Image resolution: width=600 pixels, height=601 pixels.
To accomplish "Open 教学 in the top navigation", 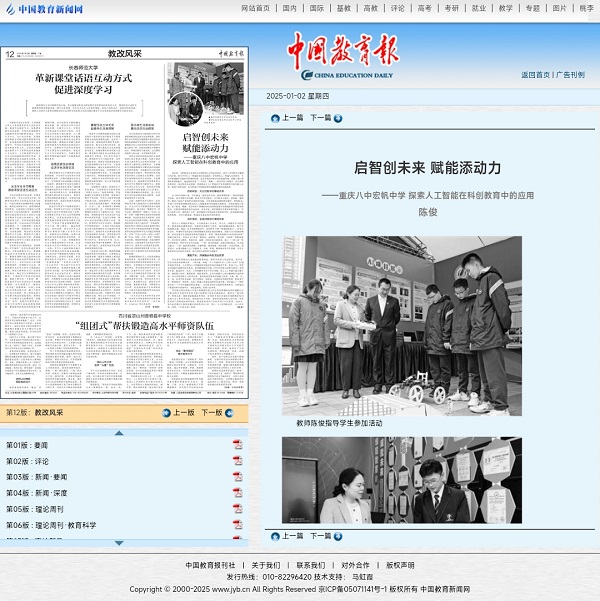I will (505, 8).
